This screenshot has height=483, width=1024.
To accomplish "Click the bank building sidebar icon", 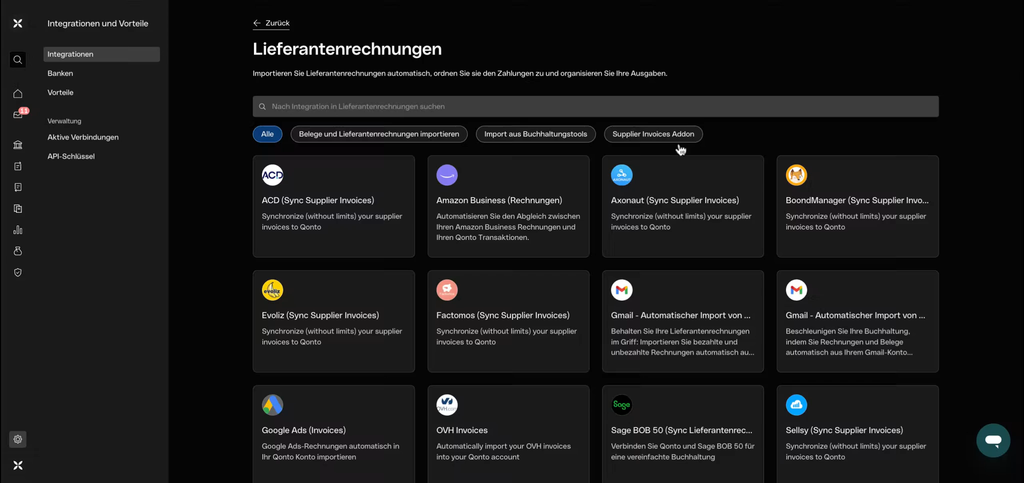I will (x=18, y=145).
